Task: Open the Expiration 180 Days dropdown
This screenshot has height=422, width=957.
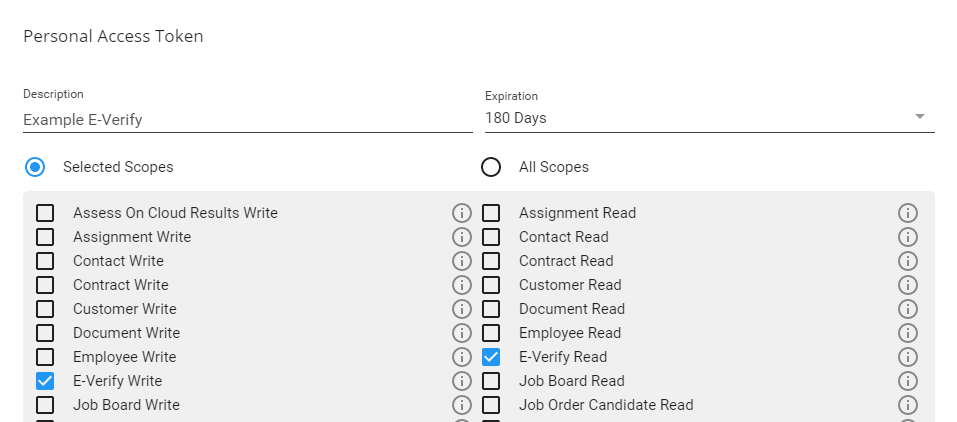Action: click(700, 118)
